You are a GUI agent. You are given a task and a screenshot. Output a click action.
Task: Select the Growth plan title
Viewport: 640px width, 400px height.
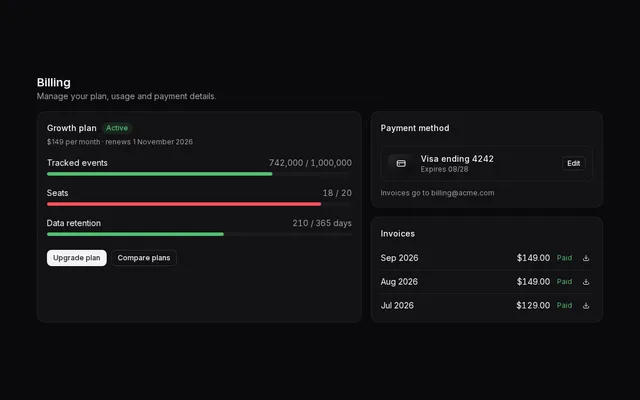coord(71,128)
